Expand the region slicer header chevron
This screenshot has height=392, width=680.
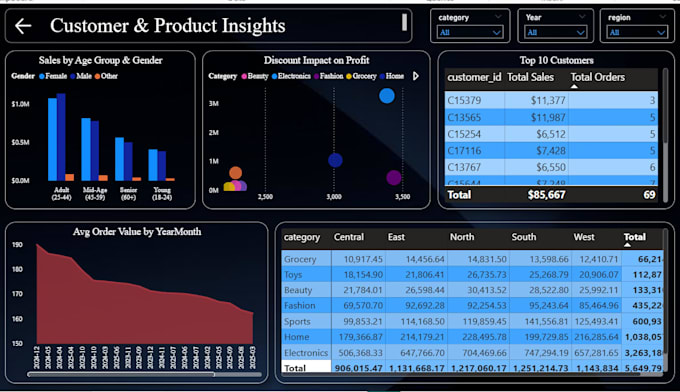662,17
